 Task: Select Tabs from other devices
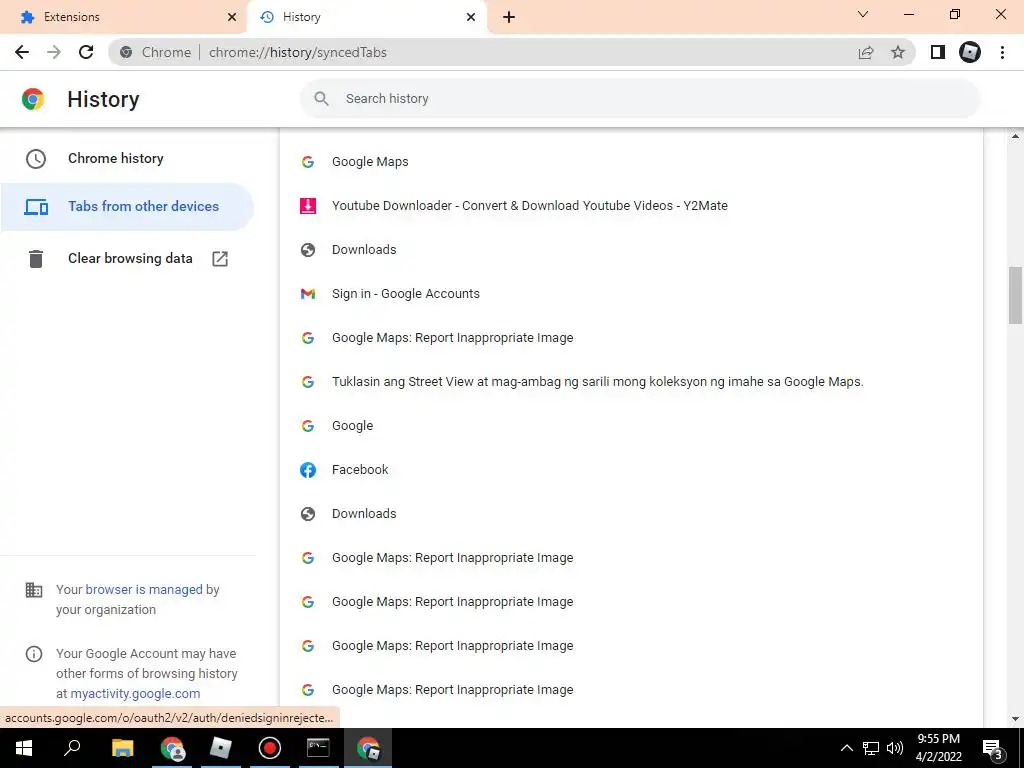tap(127, 207)
